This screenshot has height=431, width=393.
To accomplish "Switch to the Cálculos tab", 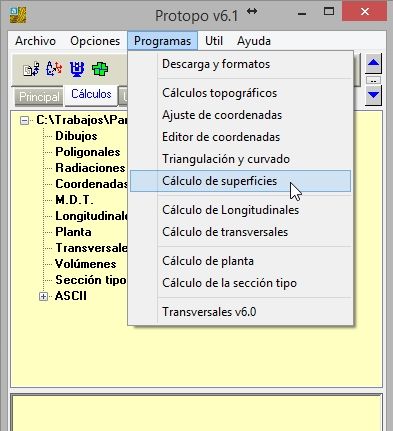I will [x=91, y=94].
